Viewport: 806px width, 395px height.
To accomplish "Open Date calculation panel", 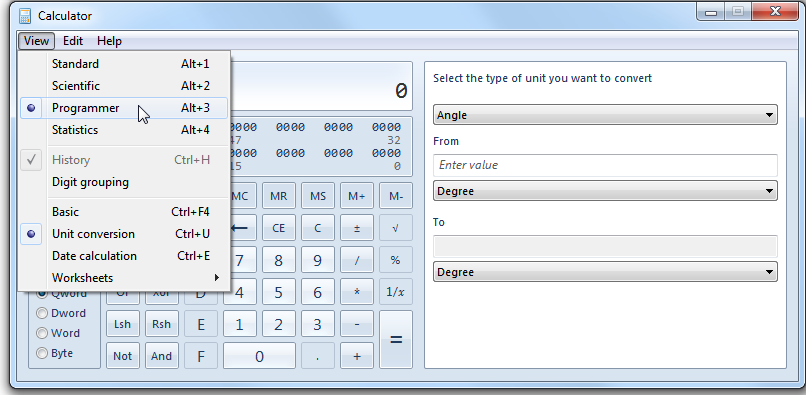I will pos(123,256).
